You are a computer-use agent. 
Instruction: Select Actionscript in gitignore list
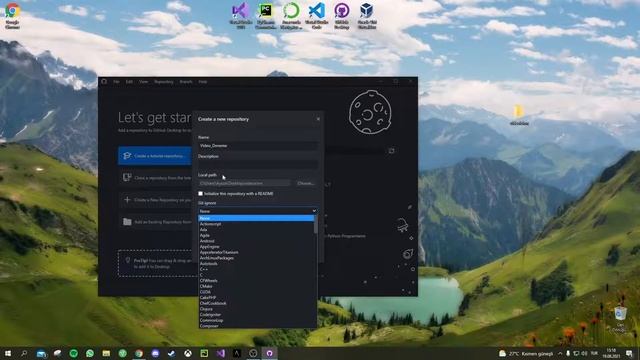(x=256, y=224)
